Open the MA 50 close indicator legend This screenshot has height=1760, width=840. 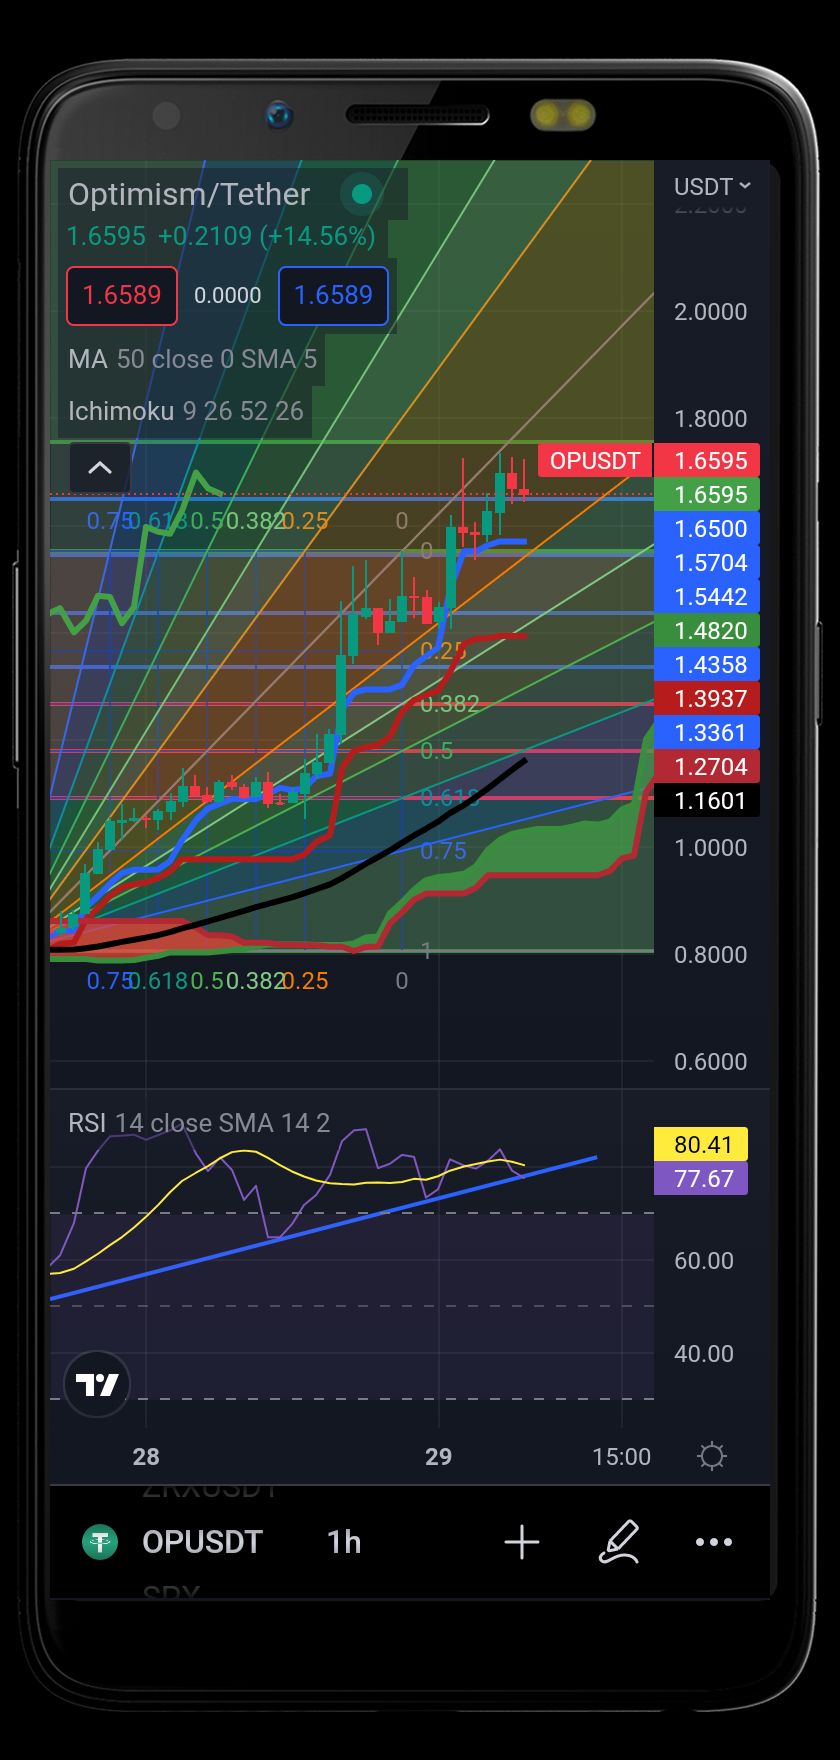[192, 359]
